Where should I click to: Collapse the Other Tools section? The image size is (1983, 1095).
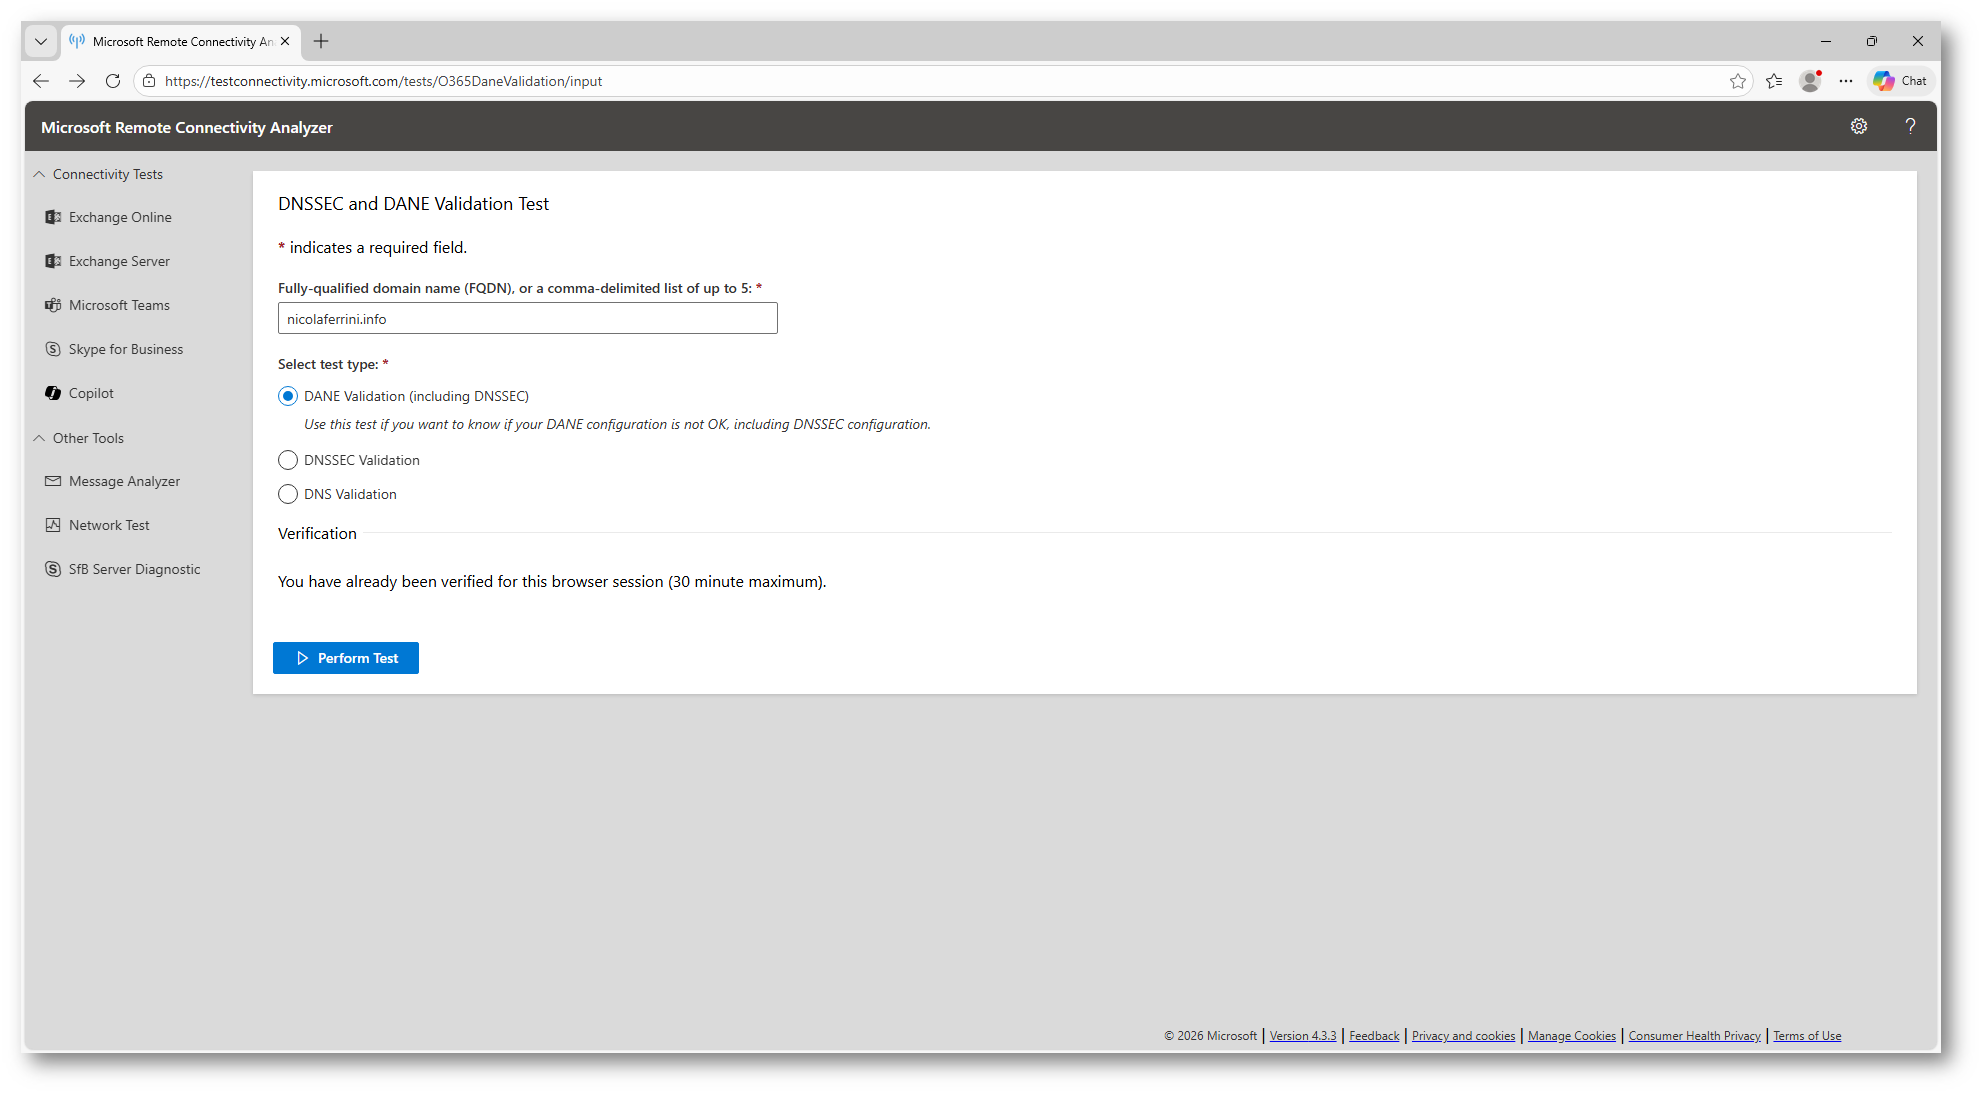pos(39,438)
